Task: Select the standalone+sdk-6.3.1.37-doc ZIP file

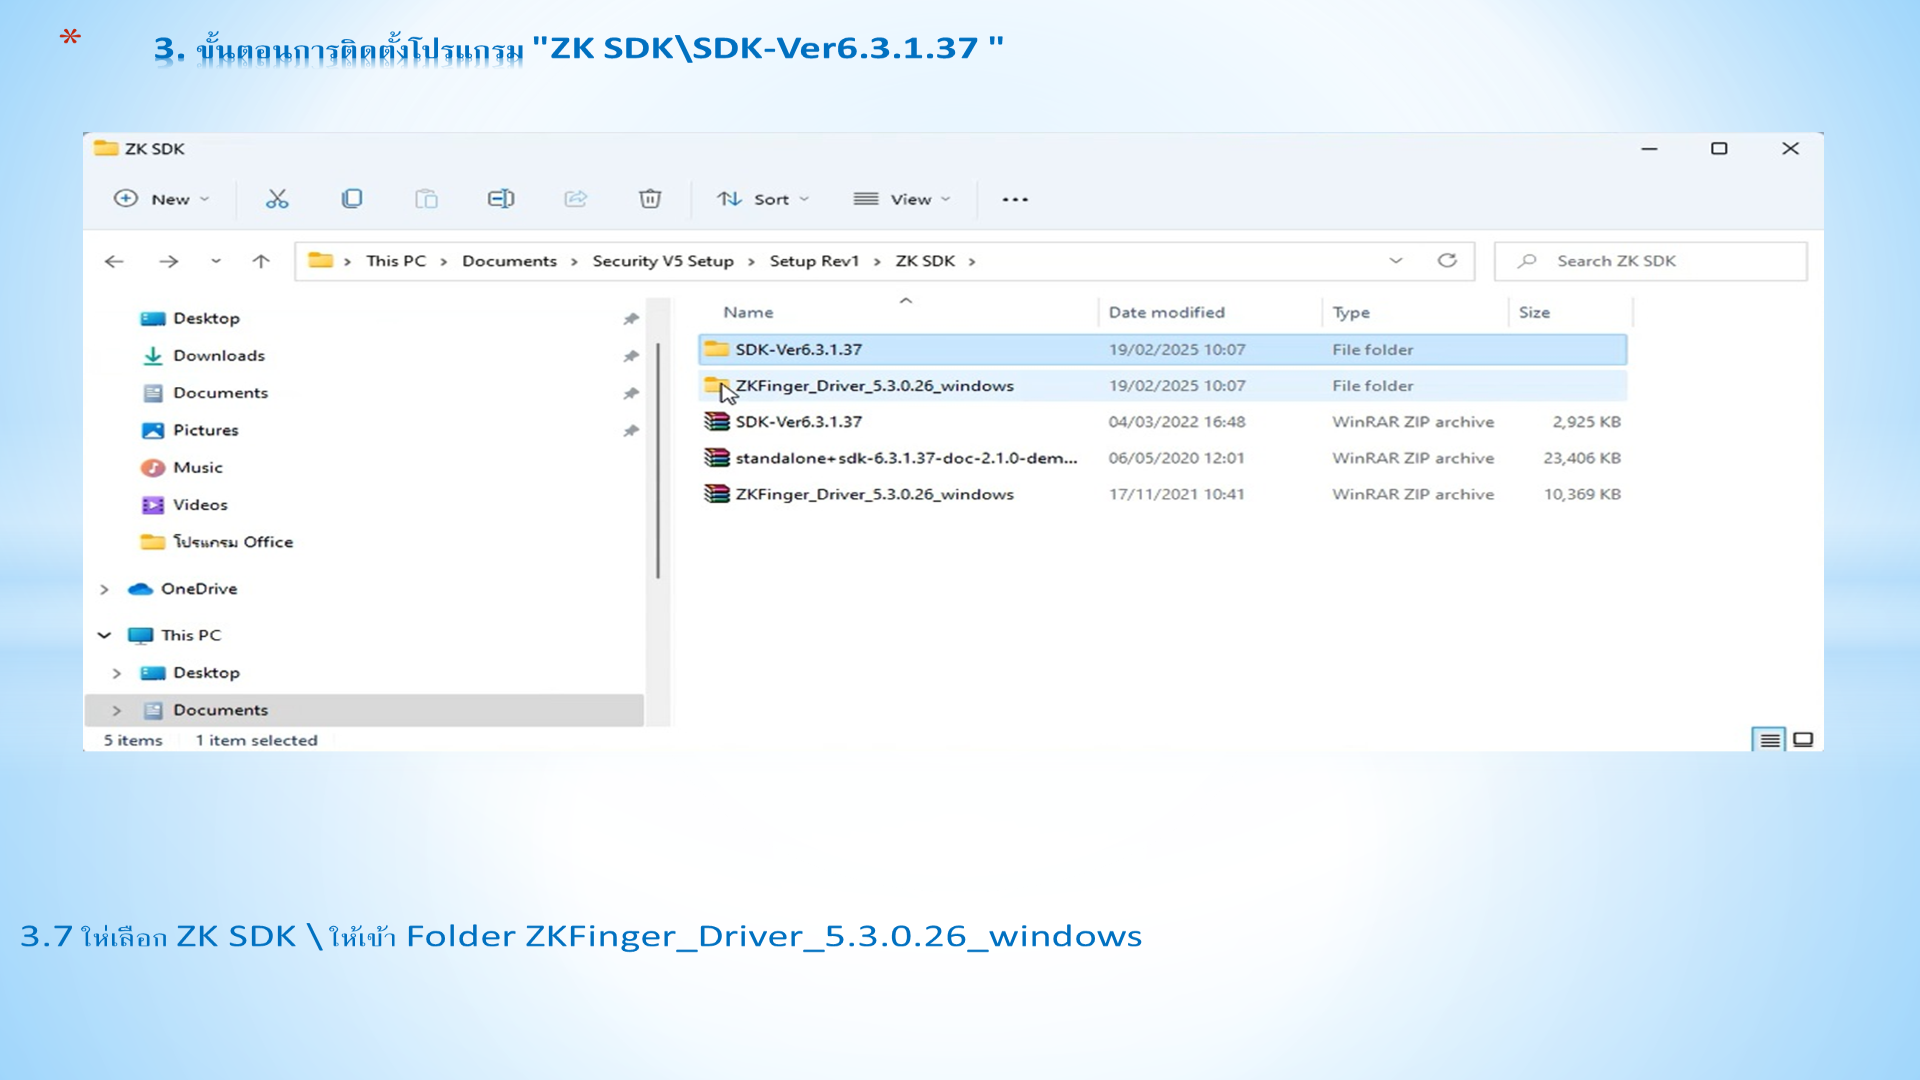Action: (907, 458)
